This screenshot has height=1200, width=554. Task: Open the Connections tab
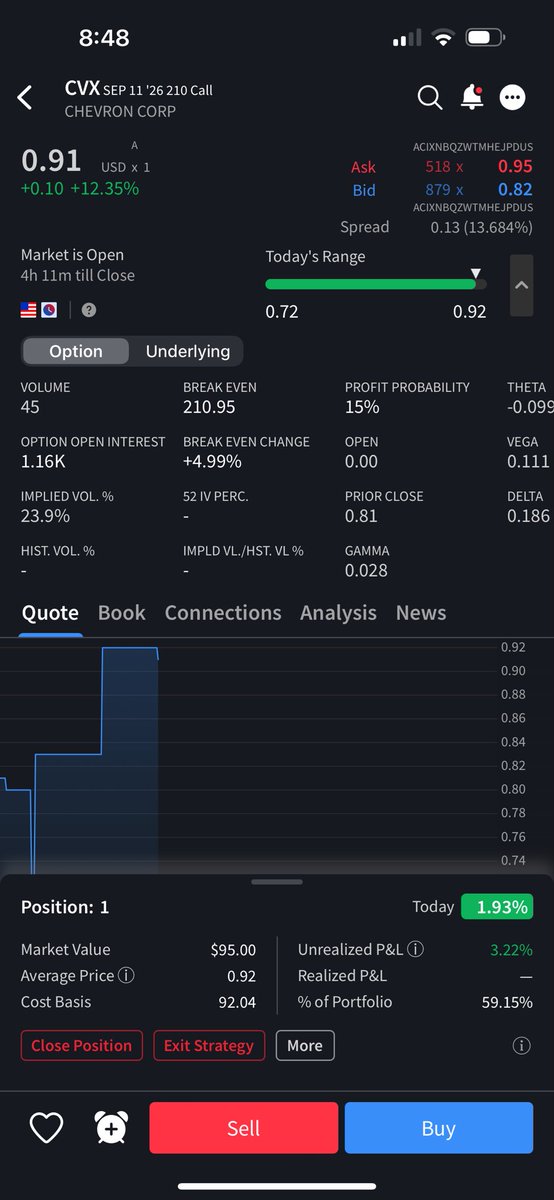pos(223,613)
